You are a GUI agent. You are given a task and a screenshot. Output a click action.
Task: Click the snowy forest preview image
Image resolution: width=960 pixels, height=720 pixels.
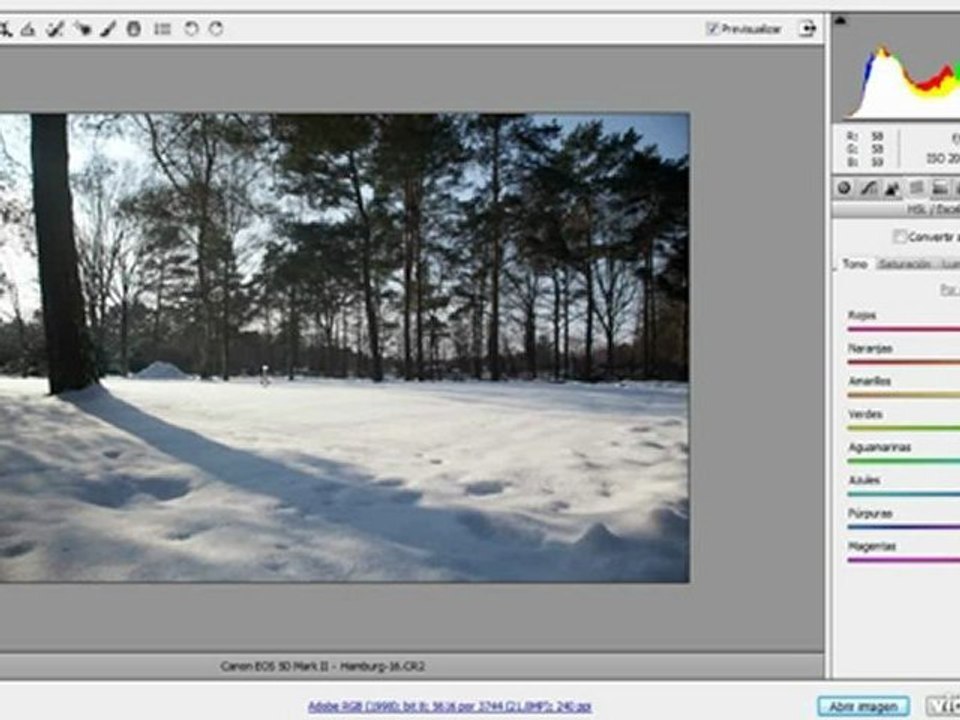[345, 347]
